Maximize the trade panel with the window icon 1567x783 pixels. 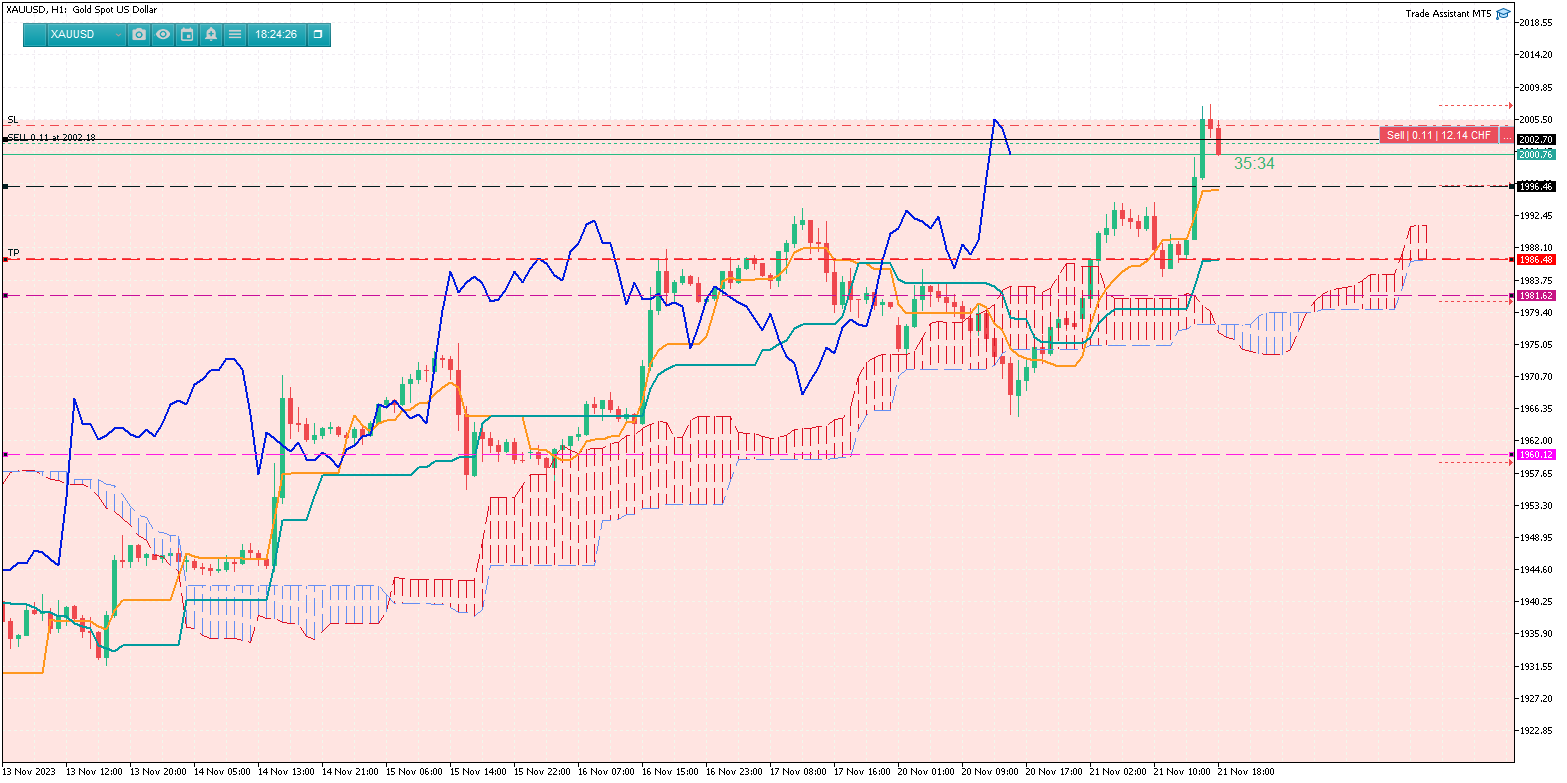318,34
